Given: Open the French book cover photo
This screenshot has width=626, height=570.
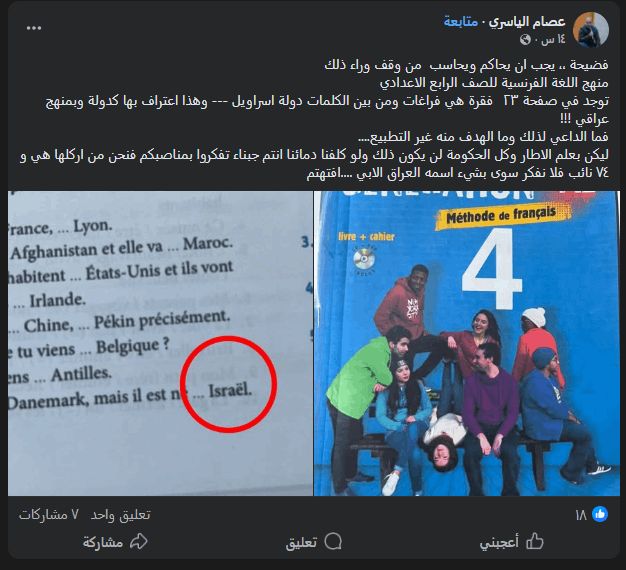Looking at the screenshot, I should click(467, 343).
